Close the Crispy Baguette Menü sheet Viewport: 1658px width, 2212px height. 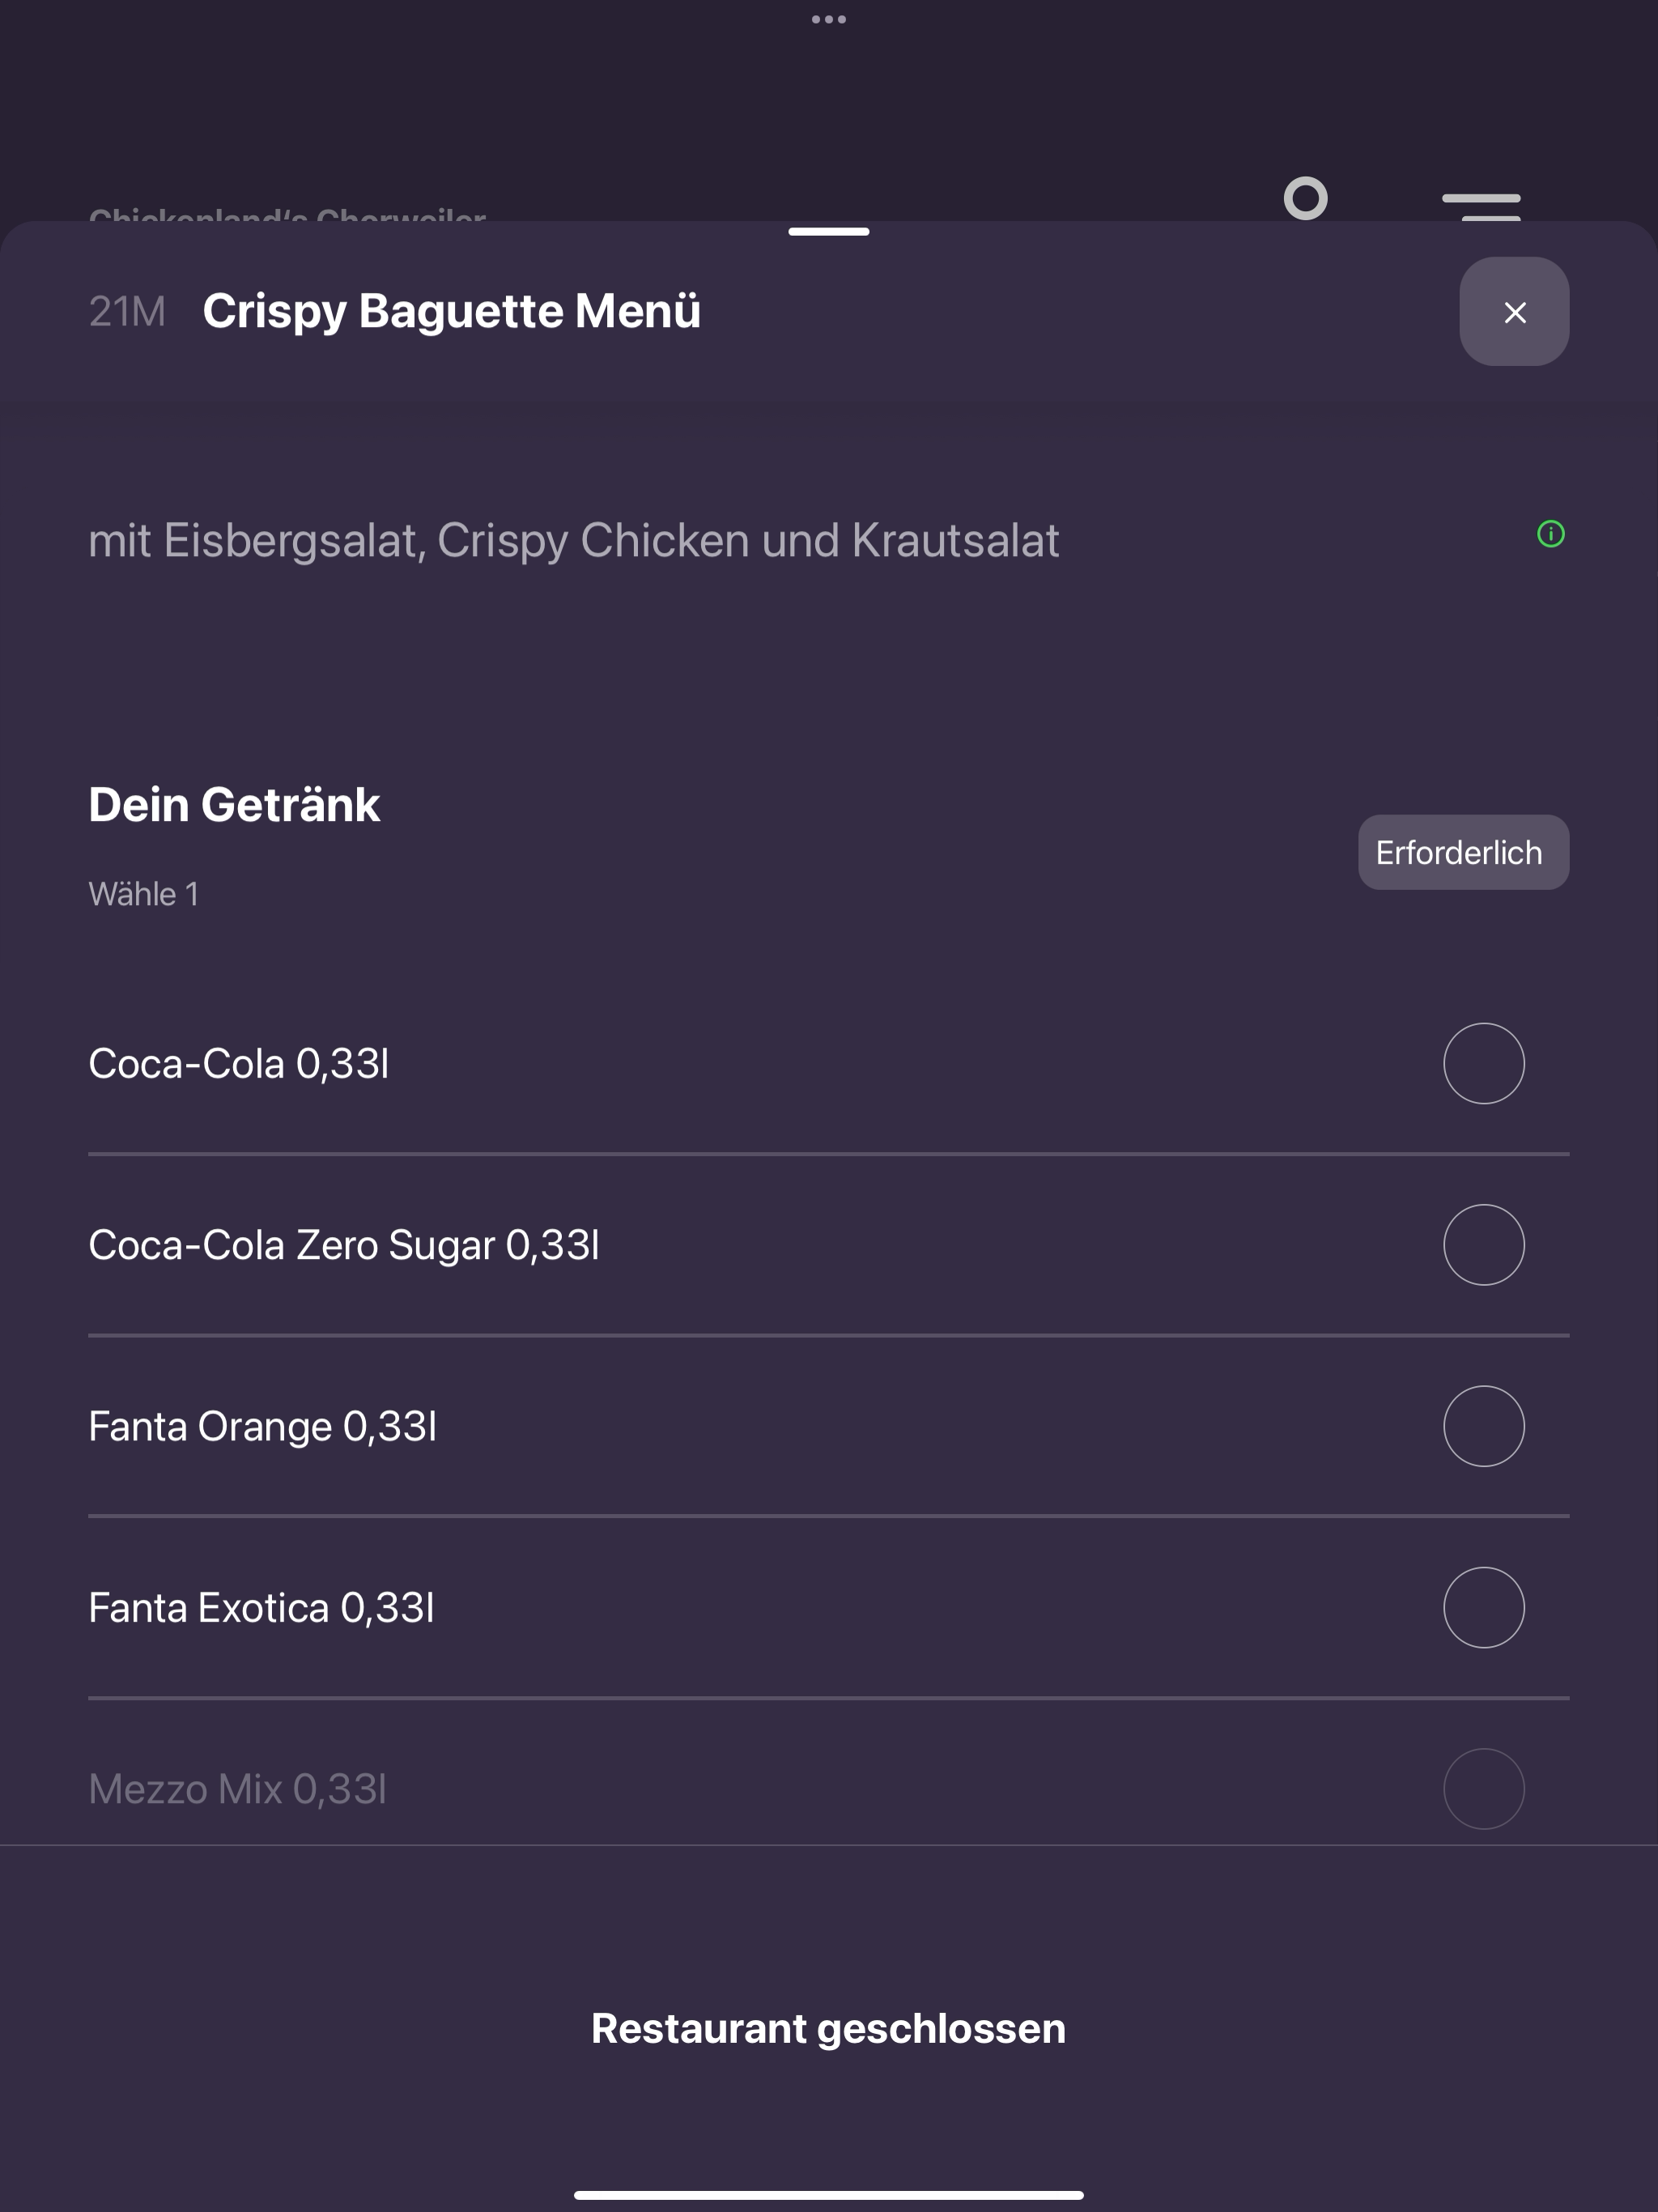coord(1514,312)
